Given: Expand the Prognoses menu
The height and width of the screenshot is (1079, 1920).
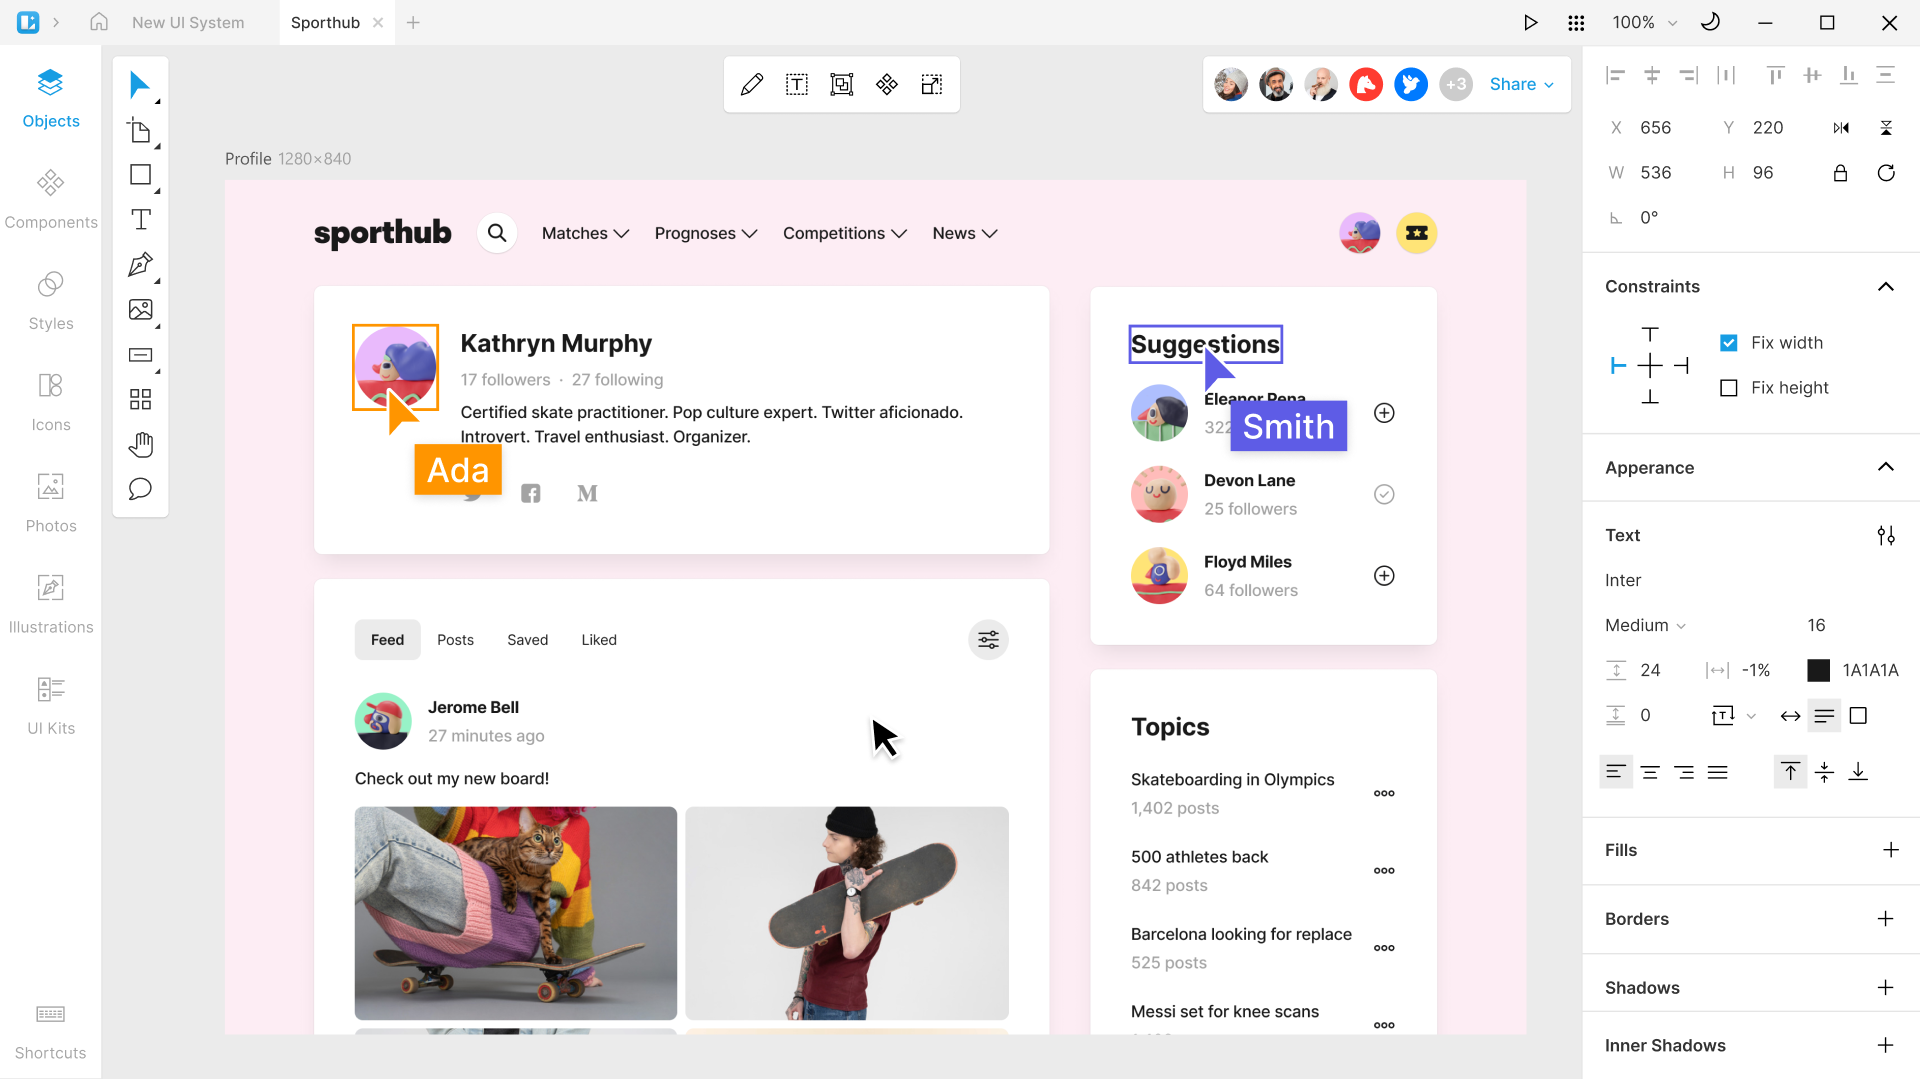Looking at the screenshot, I should point(706,234).
